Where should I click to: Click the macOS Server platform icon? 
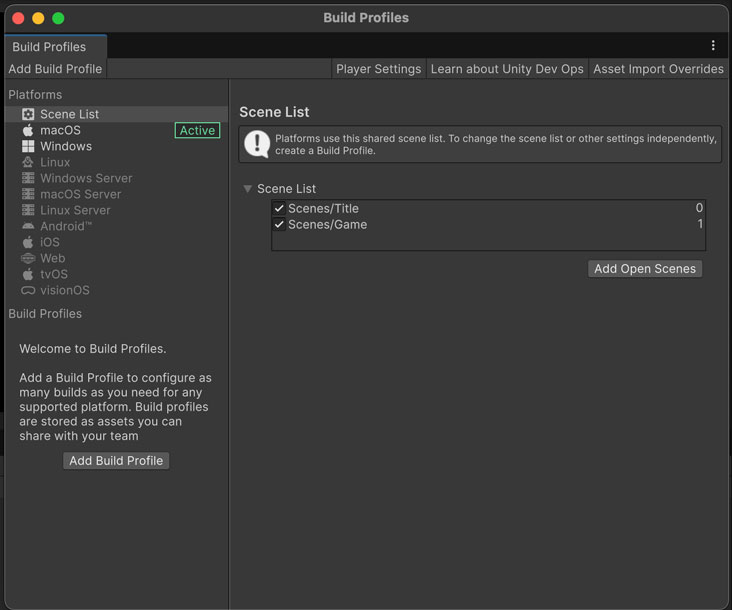pyautogui.click(x=28, y=194)
